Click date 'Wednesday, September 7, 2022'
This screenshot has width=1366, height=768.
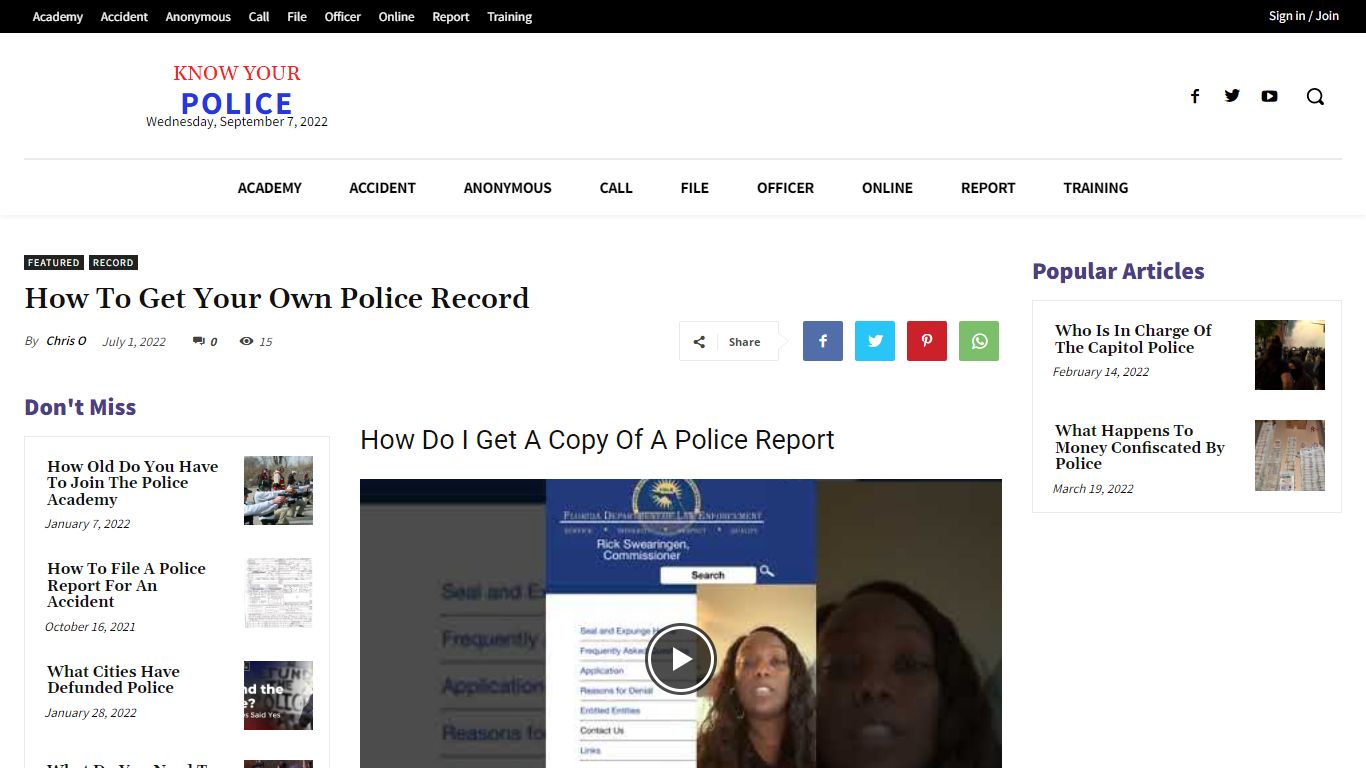point(237,122)
